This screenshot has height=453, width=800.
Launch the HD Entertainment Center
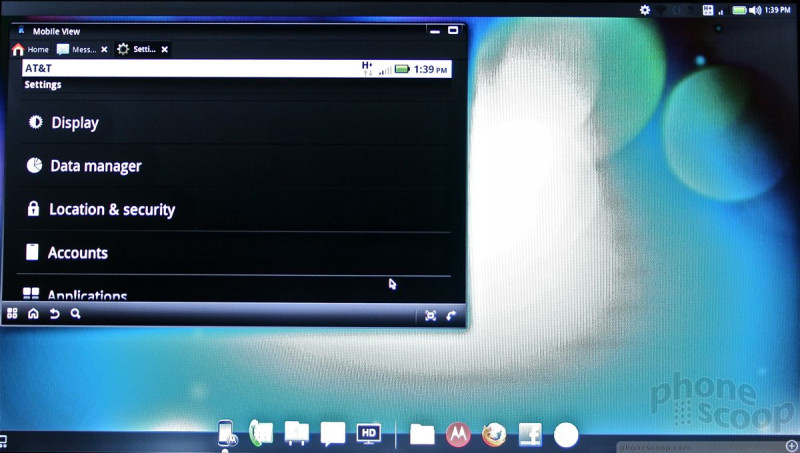368,434
